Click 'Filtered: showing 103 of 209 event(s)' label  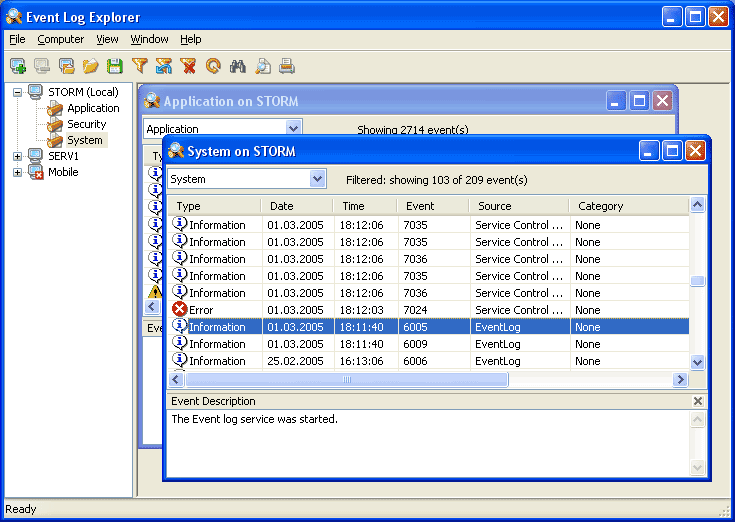[x=436, y=180]
